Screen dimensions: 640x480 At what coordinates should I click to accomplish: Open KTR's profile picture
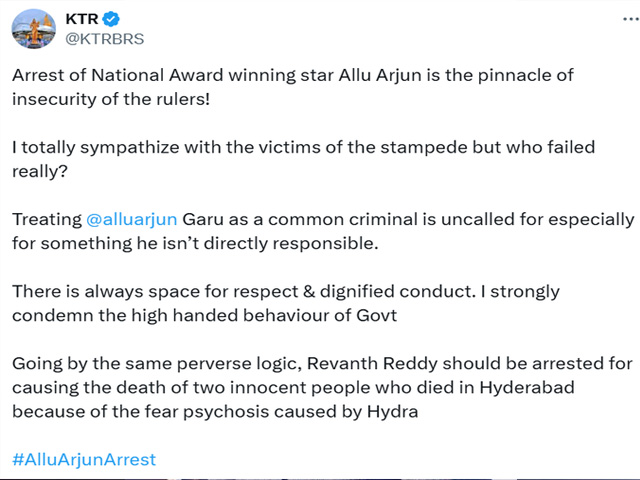(x=33, y=29)
